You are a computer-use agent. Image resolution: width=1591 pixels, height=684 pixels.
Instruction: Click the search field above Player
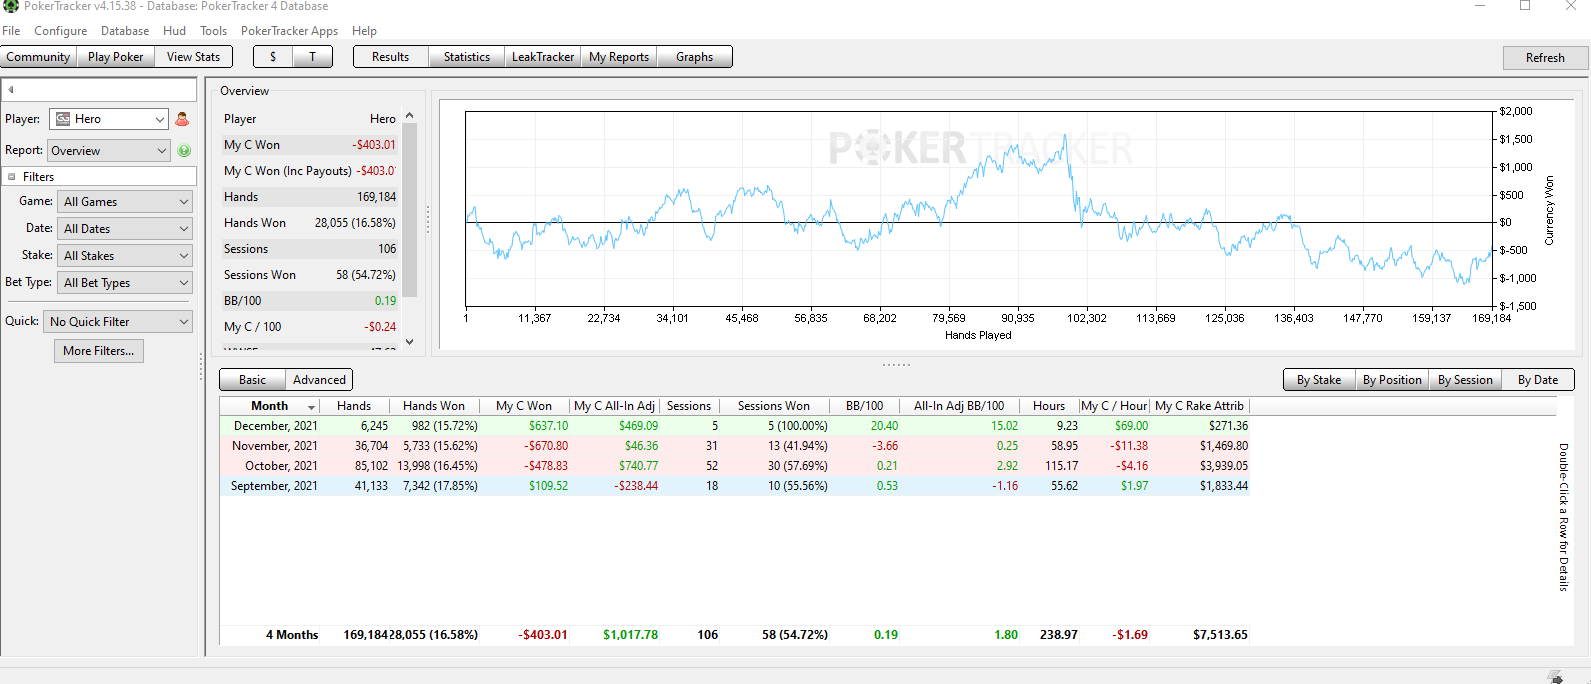coord(100,90)
